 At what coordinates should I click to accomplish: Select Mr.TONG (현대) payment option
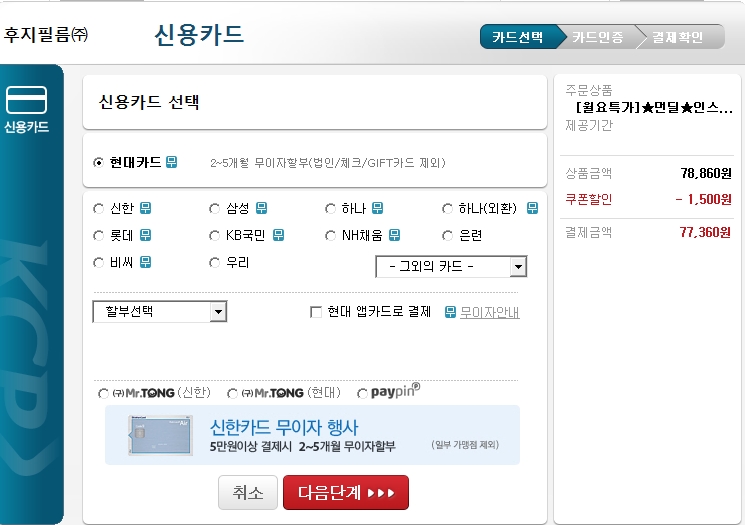point(232,394)
